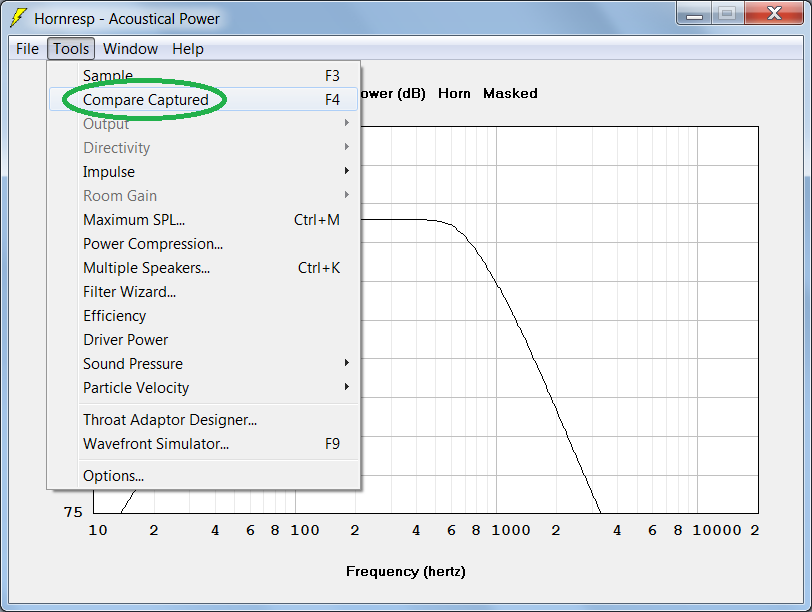This screenshot has width=812, height=612.
Task: Expand Sound Pressure submenu
Action: (204, 363)
